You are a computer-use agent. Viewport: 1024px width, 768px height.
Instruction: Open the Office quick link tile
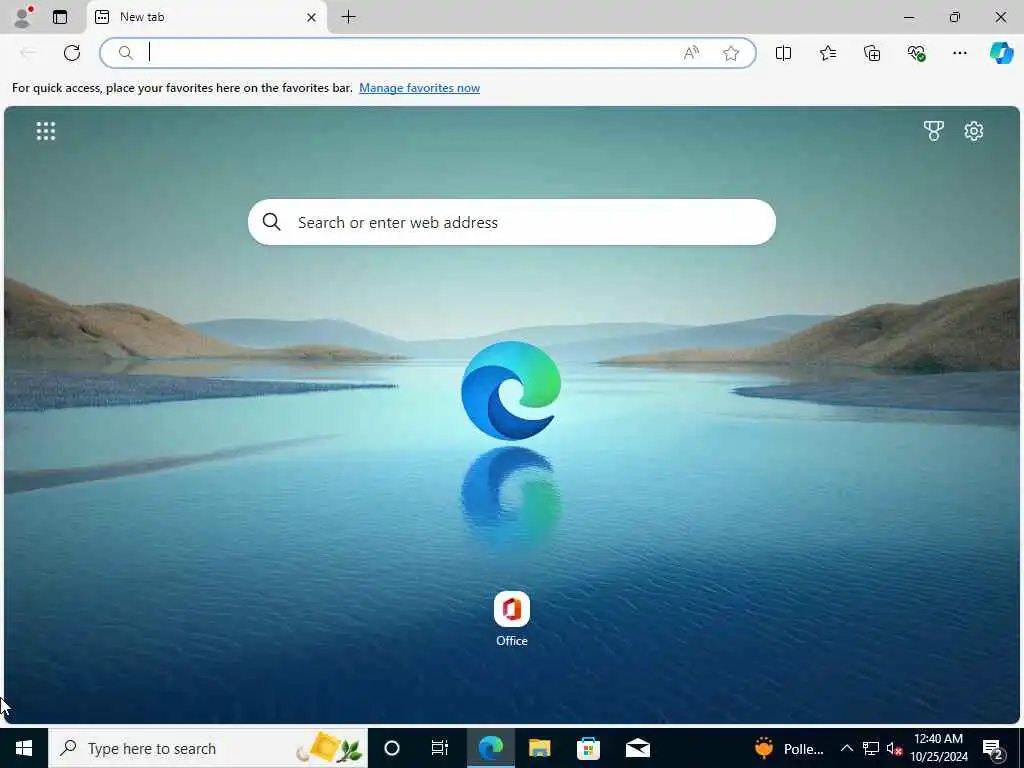click(511, 619)
